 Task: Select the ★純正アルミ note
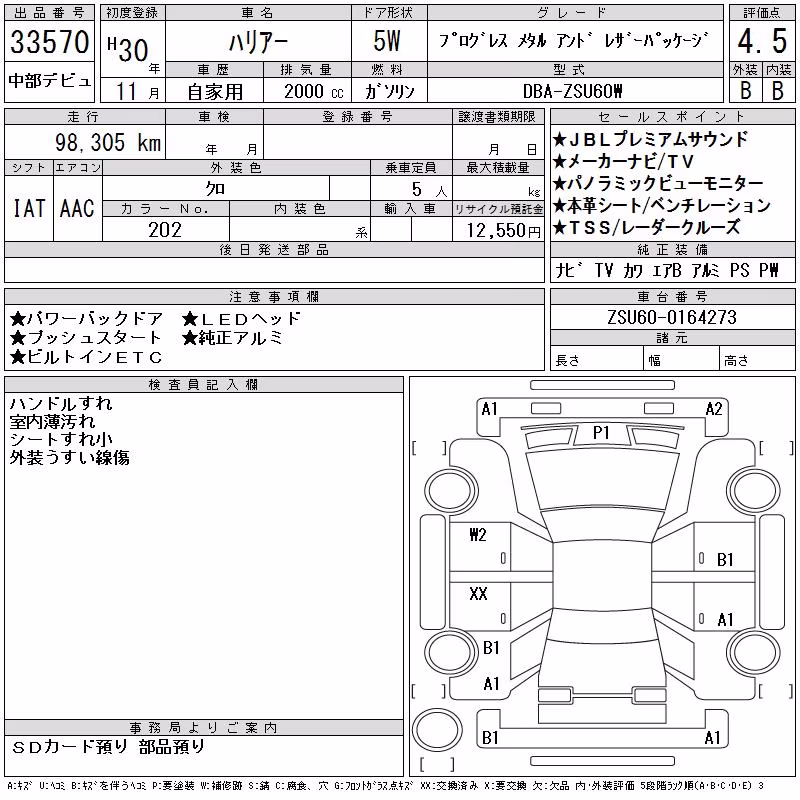pos(232,338)
